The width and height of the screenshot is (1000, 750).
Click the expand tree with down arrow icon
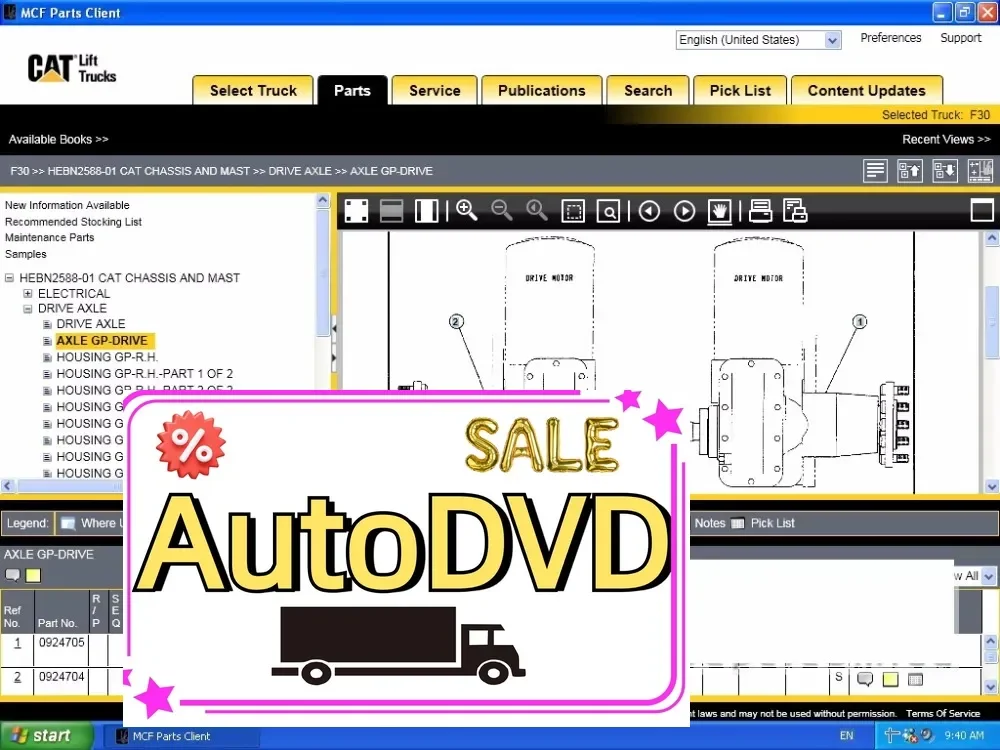(x=944, y=170)
